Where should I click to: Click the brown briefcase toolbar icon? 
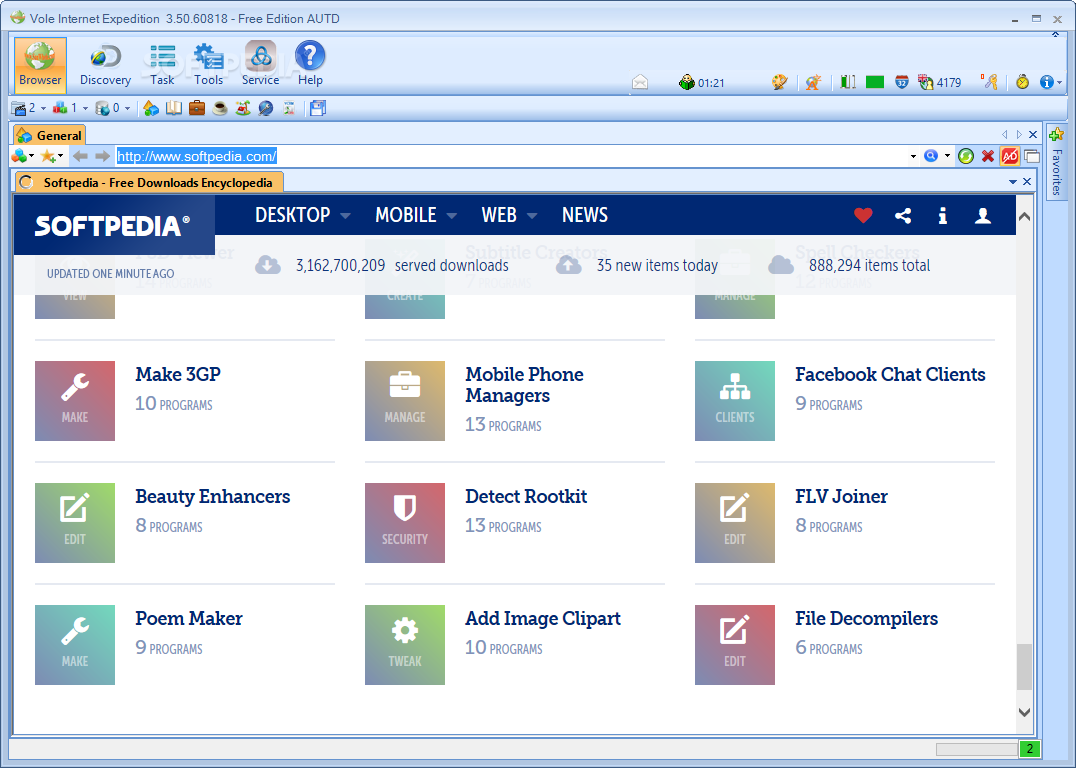point(197,108)
